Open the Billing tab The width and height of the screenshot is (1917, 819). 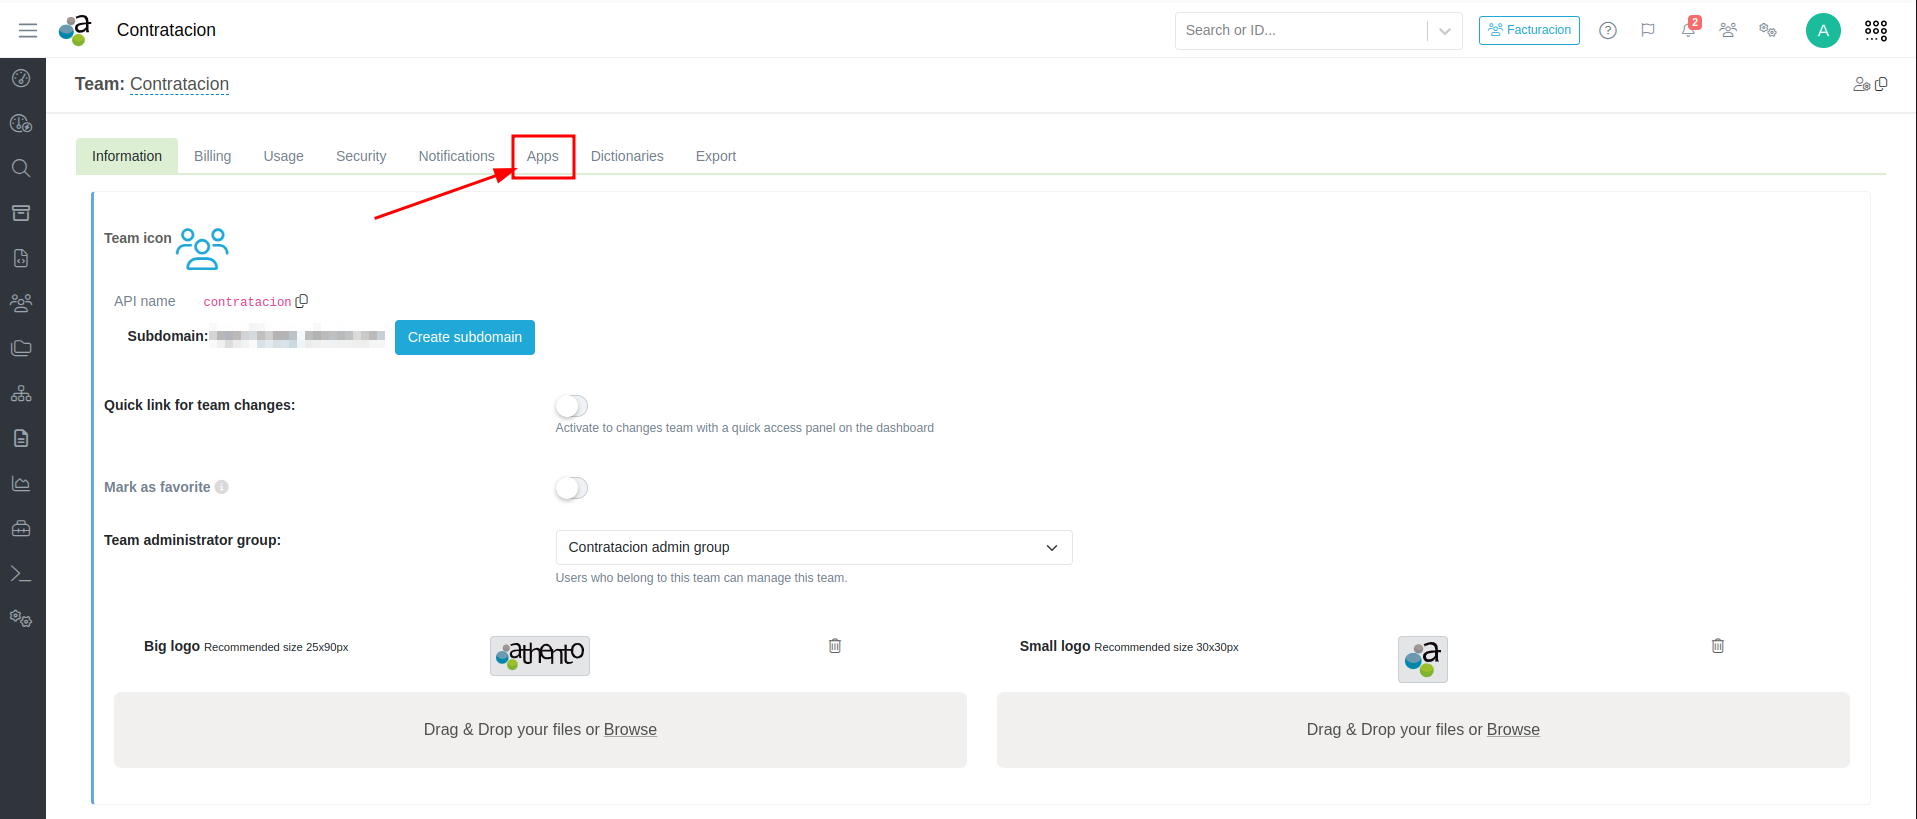[212, 156]
